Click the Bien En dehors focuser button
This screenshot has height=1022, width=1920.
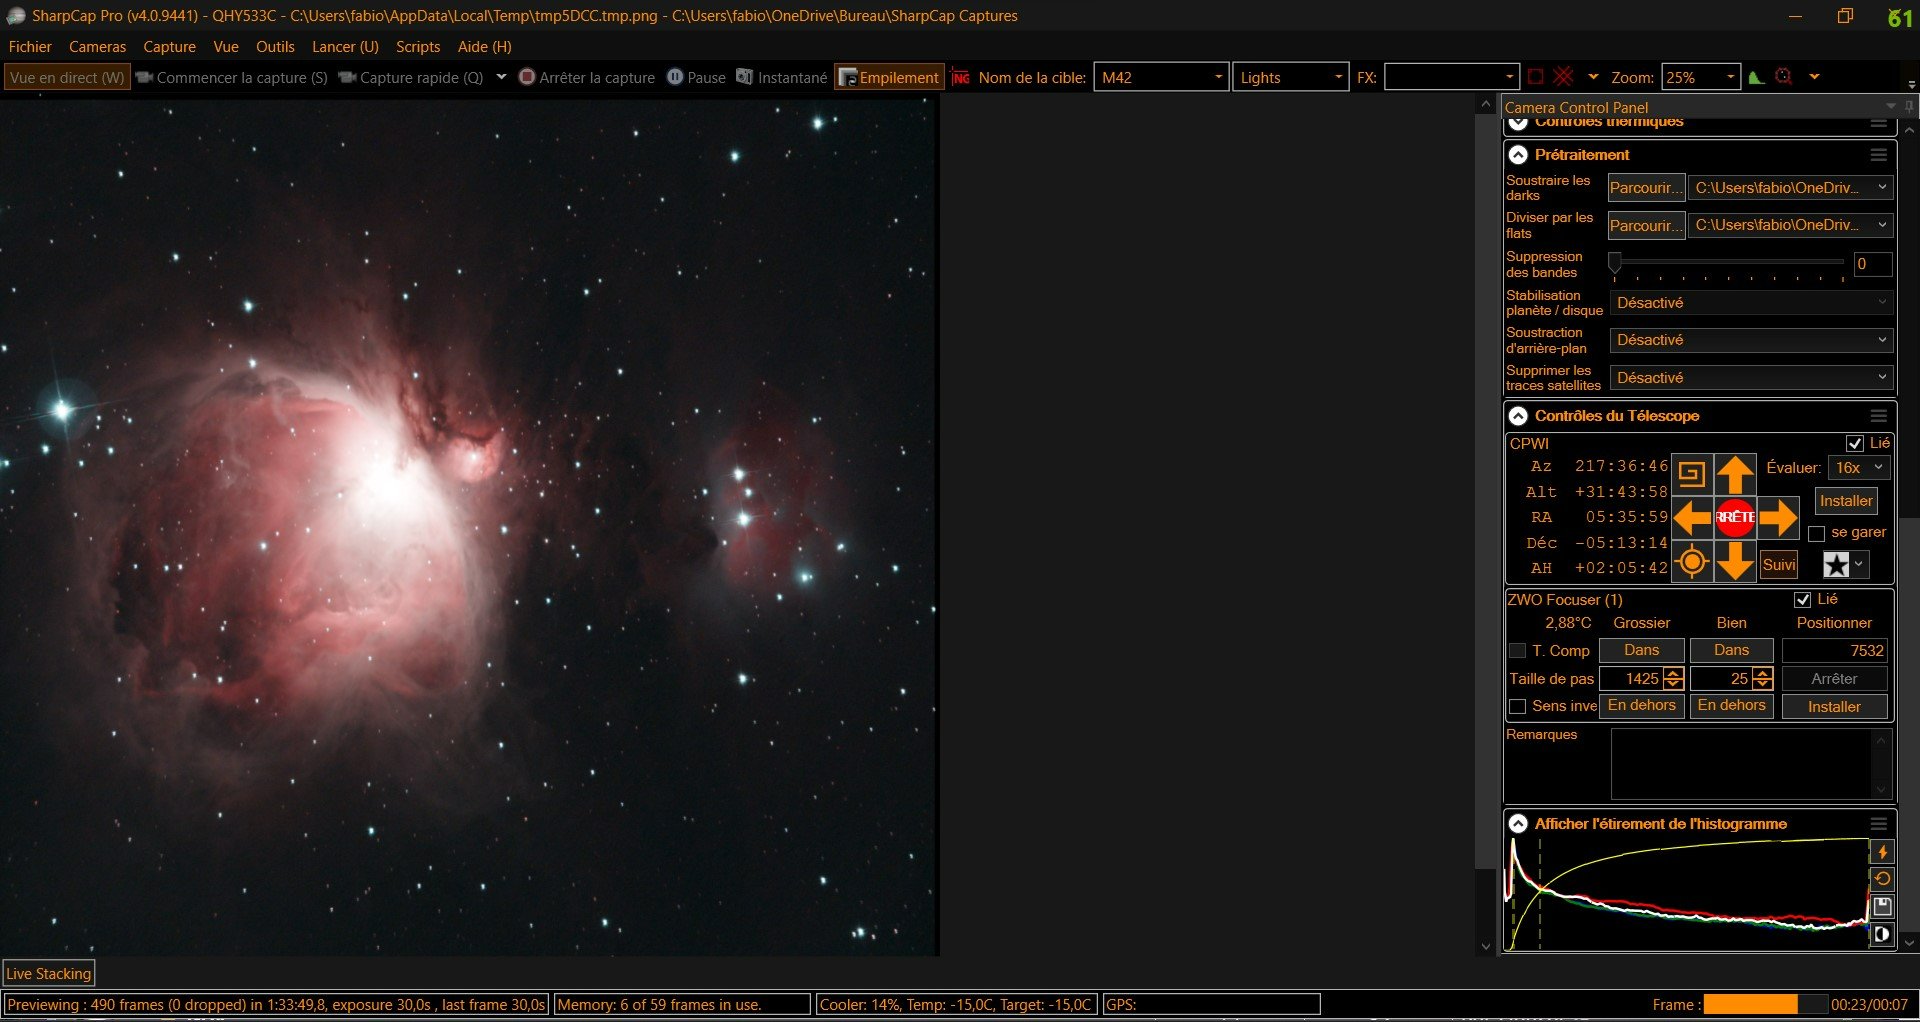(x=1731, y=705)
